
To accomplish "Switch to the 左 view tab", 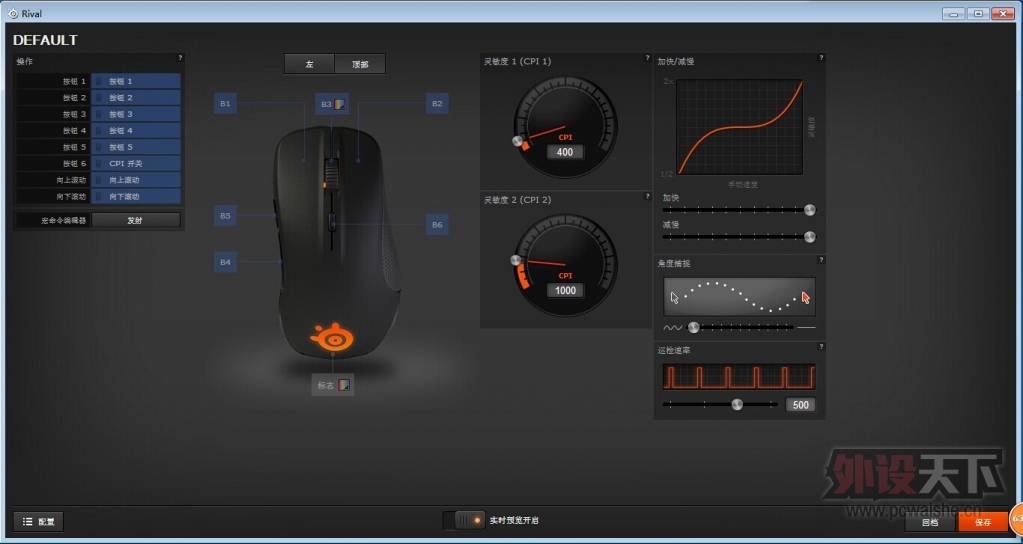I will (309, 64).
